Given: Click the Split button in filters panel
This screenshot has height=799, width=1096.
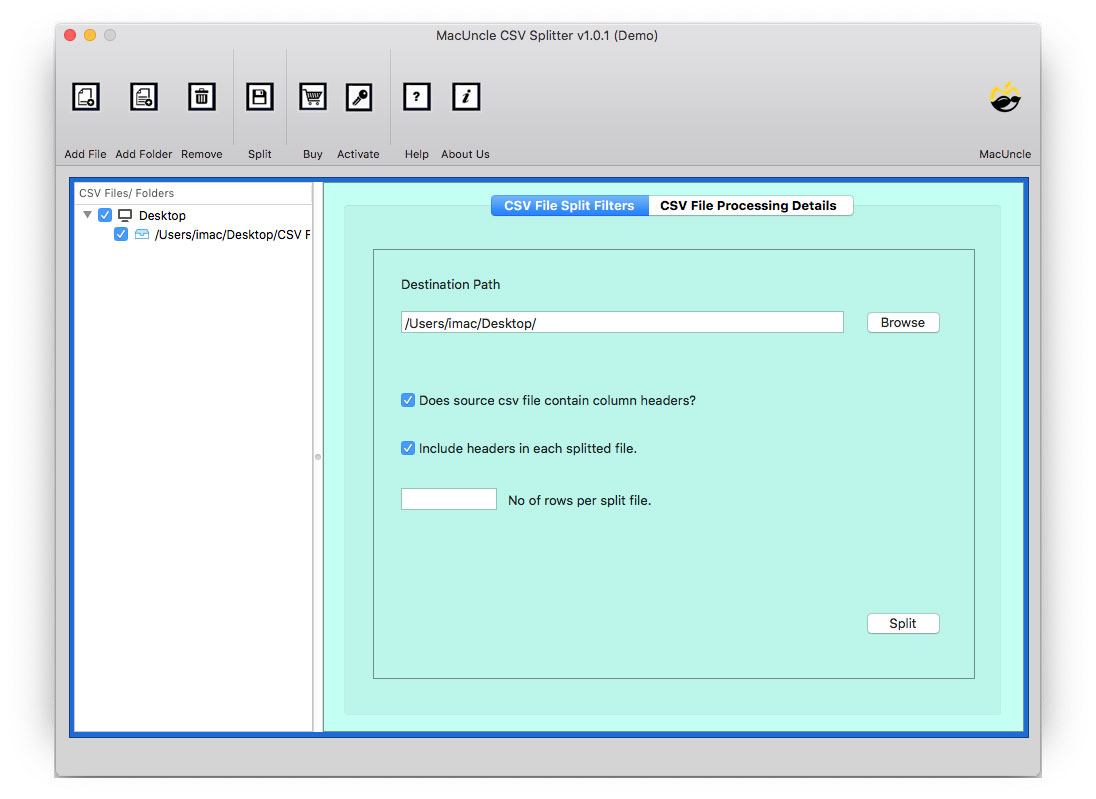Looking at the screenshot, I should [902, 624].
